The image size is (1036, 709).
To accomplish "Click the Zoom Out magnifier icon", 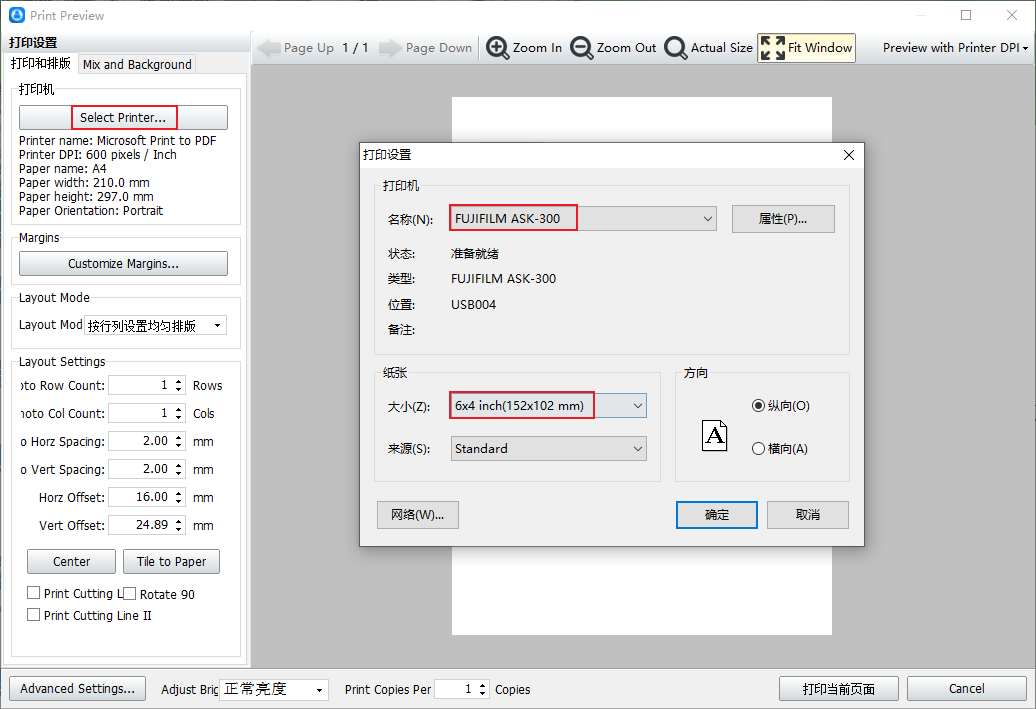I will 581,48.
